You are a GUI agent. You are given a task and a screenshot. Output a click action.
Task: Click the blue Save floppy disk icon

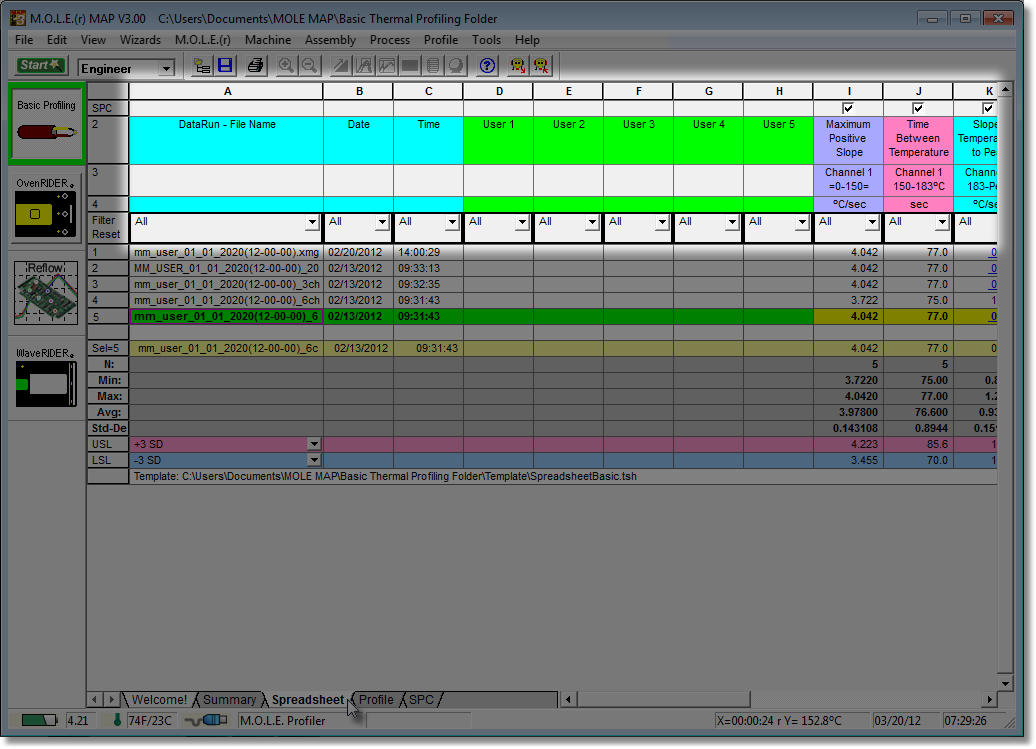[225, 65]
